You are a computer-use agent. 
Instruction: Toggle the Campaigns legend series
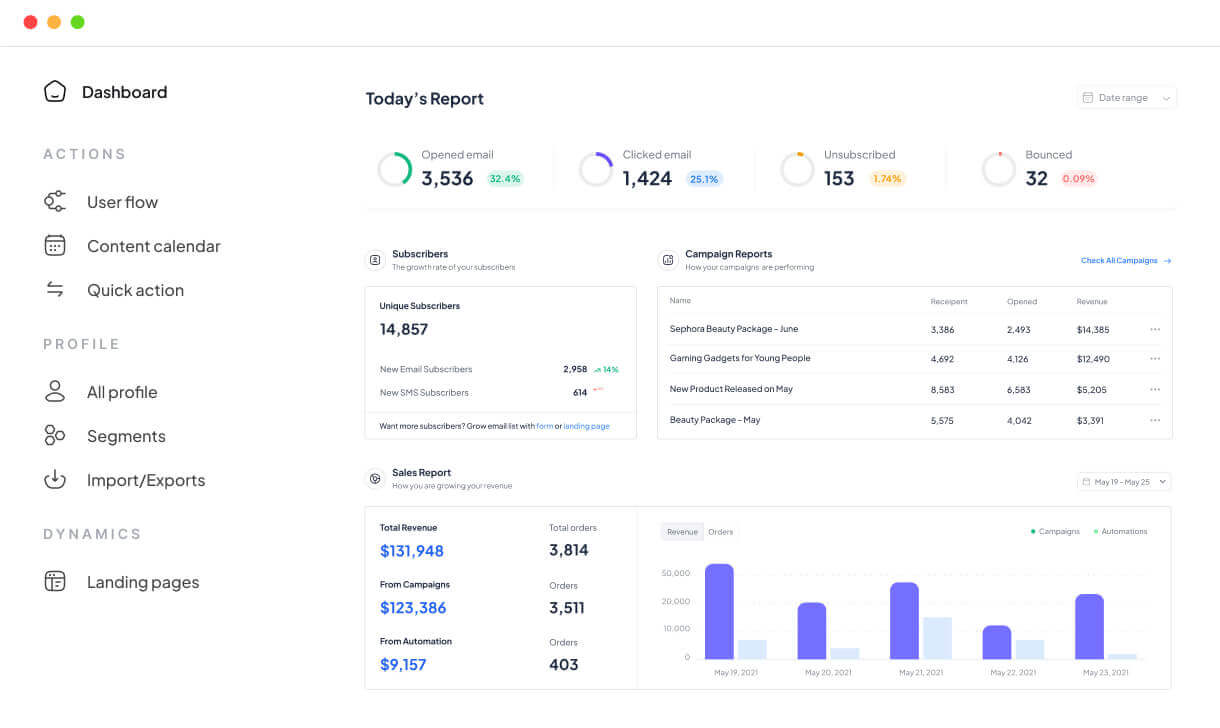click(x=1056, y=532)
